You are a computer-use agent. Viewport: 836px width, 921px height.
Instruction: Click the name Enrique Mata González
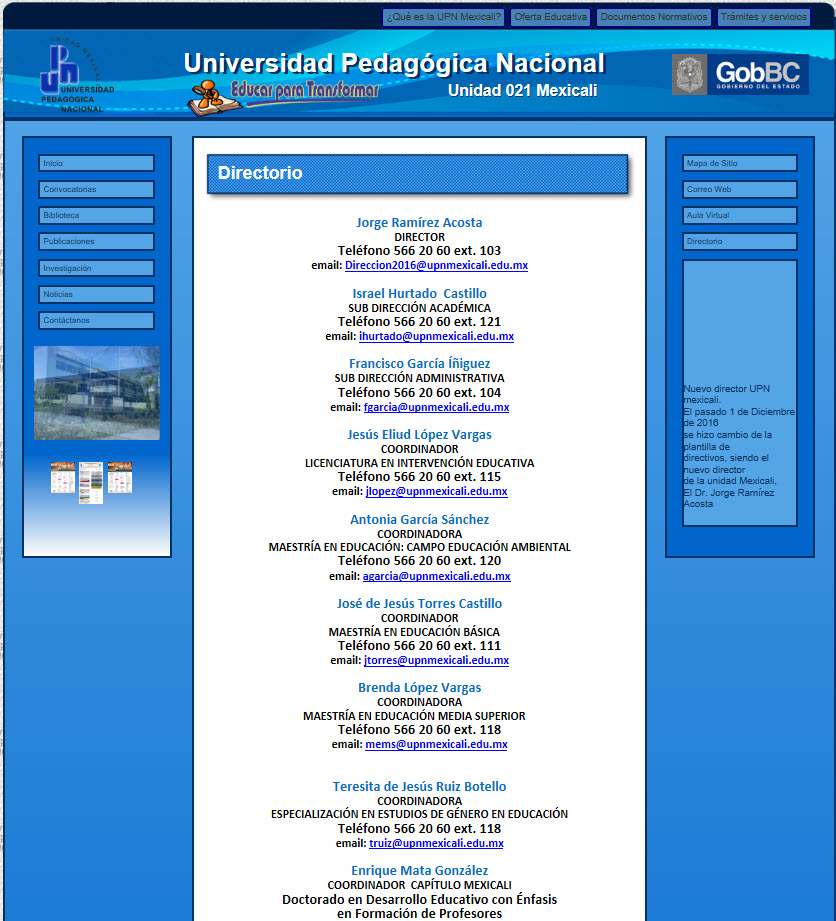tap(419, 870)
